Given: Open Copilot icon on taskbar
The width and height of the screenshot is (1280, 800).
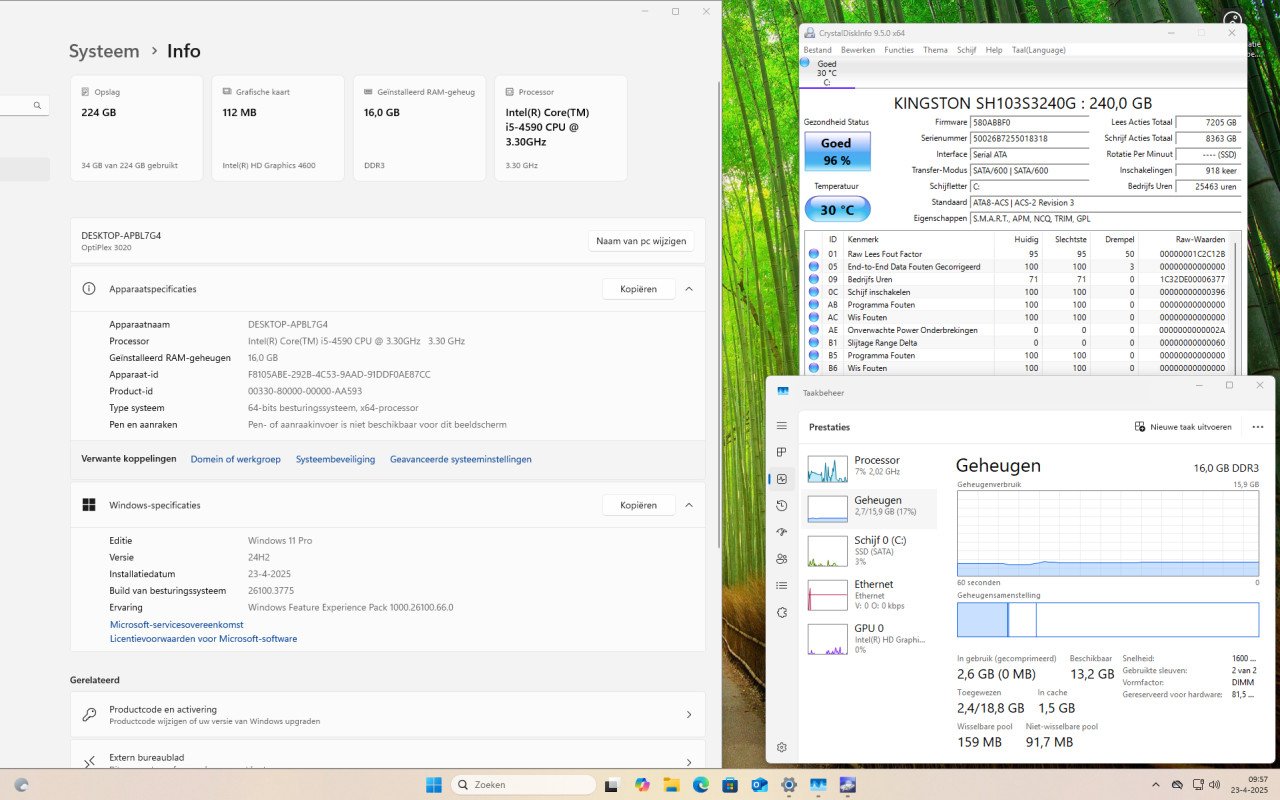Looking at the screenshot, I should pyautogui.click(x=642, y=785).
